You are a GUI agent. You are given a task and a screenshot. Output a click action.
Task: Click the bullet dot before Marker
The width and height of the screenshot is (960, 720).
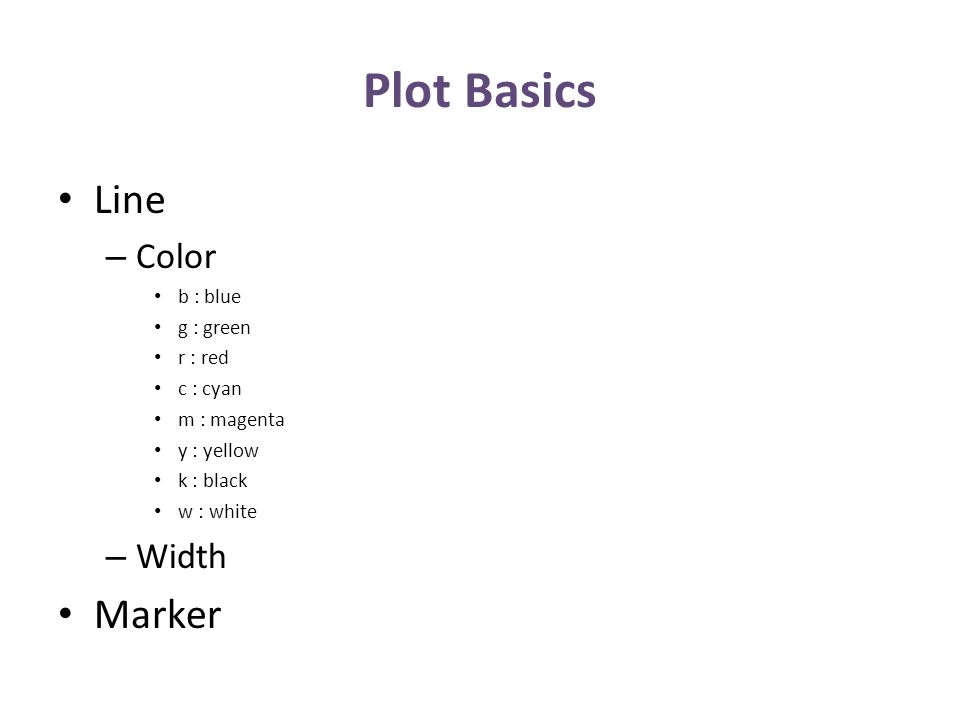click(x=66, y=613)
